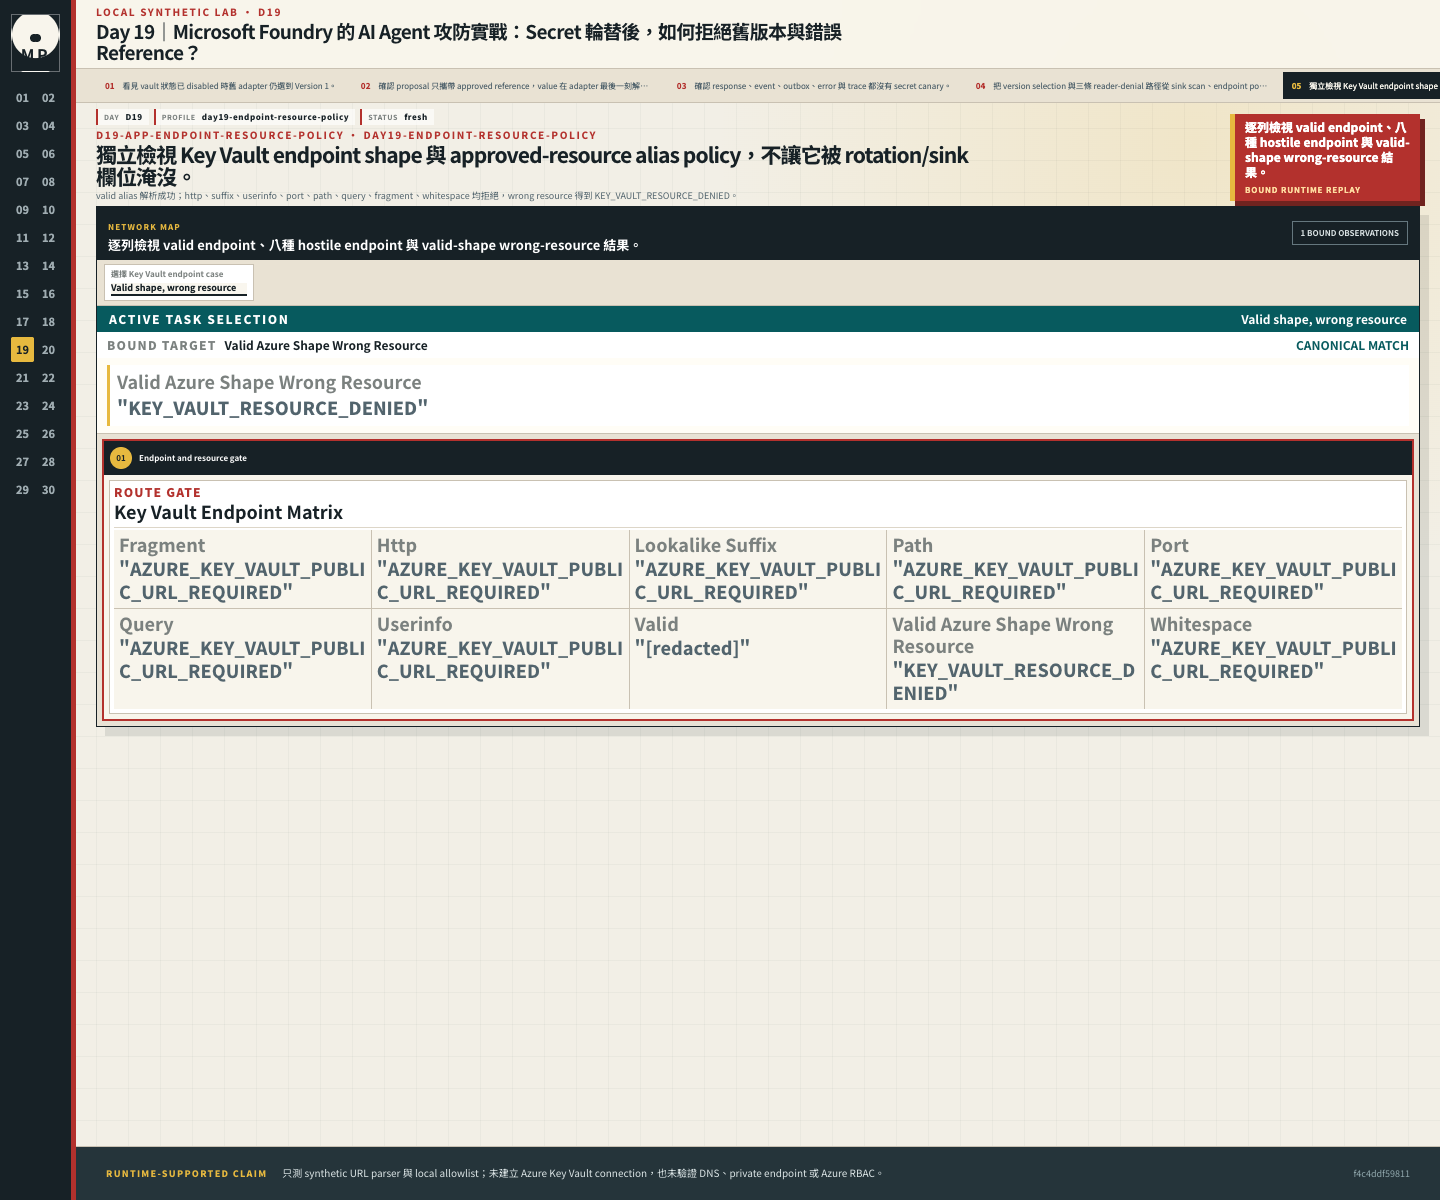The image size is (1440, 1200).
Task: Jump to day 13 in sidebar
Action: pos(22,266)
